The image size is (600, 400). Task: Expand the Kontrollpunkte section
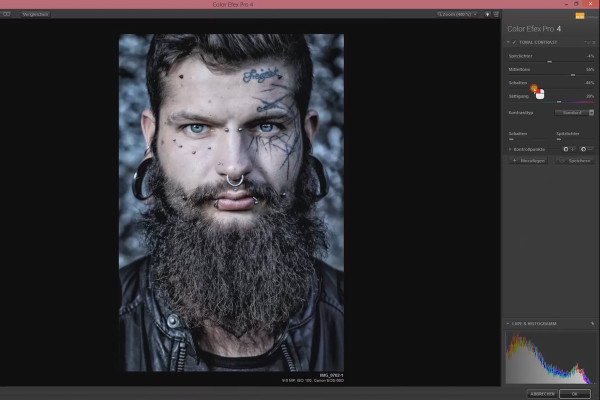click(x=510, y=149)
